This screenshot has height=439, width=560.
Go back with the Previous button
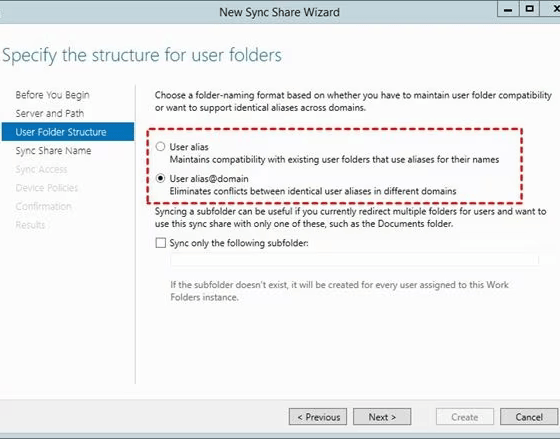pyautogui.click(x=318, y=417)
